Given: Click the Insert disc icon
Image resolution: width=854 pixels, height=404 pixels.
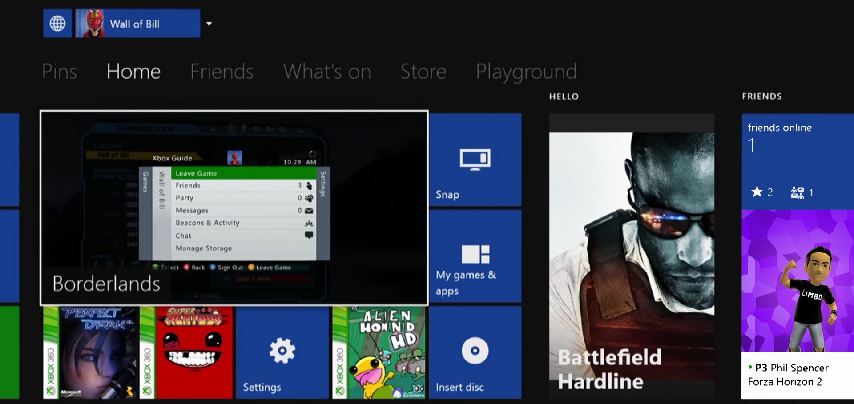Looking at the screenshot, I should [x=475, y=351].
